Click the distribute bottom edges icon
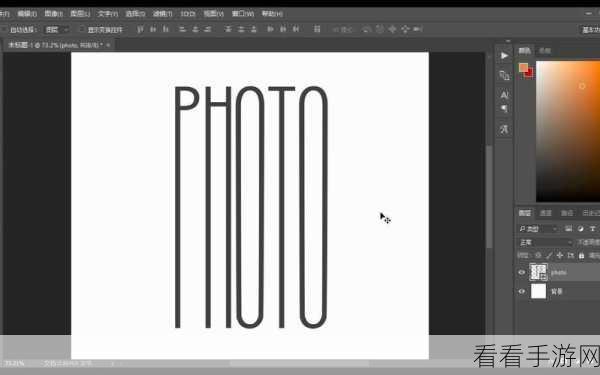This screenshot has height=375, width=600. tap(253, 29)
